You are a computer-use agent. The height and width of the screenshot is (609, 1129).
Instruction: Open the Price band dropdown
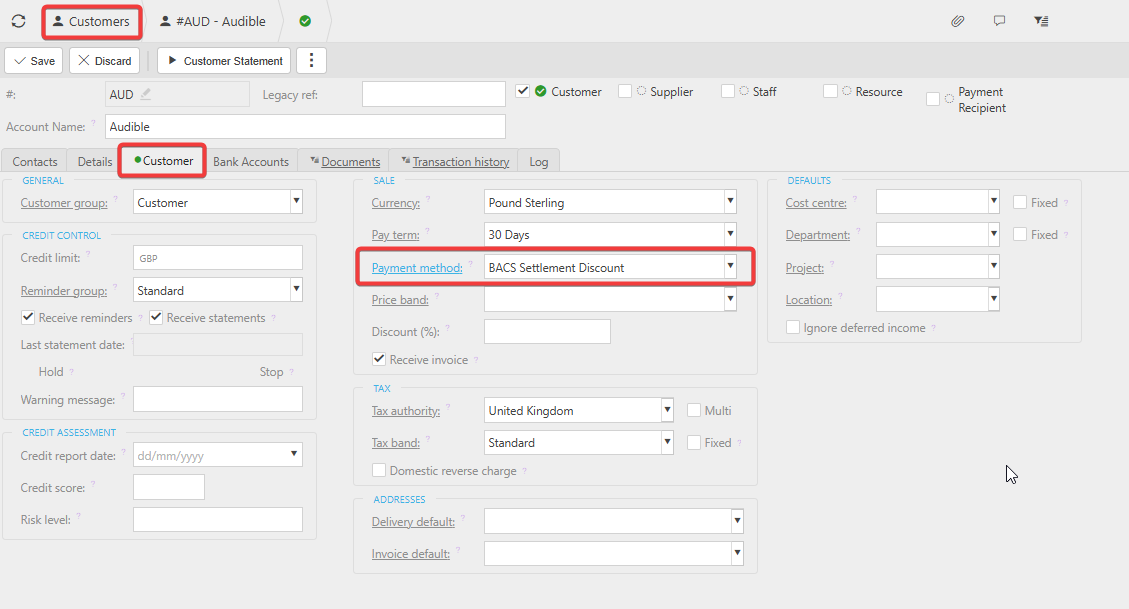point(730,299)
